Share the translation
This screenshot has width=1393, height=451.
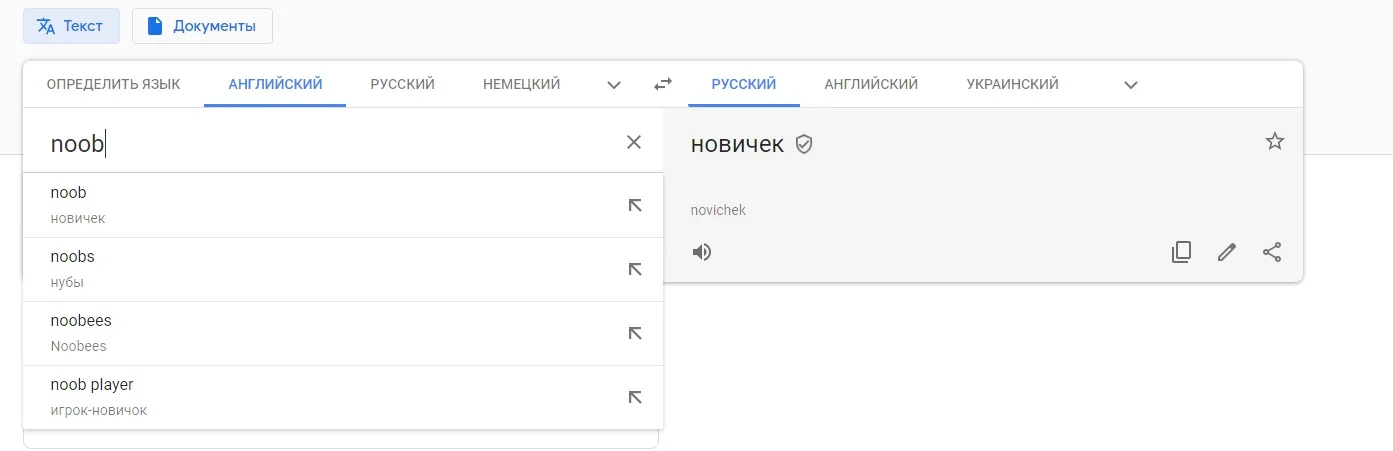pyautogui.click(x=1271, y=252)
